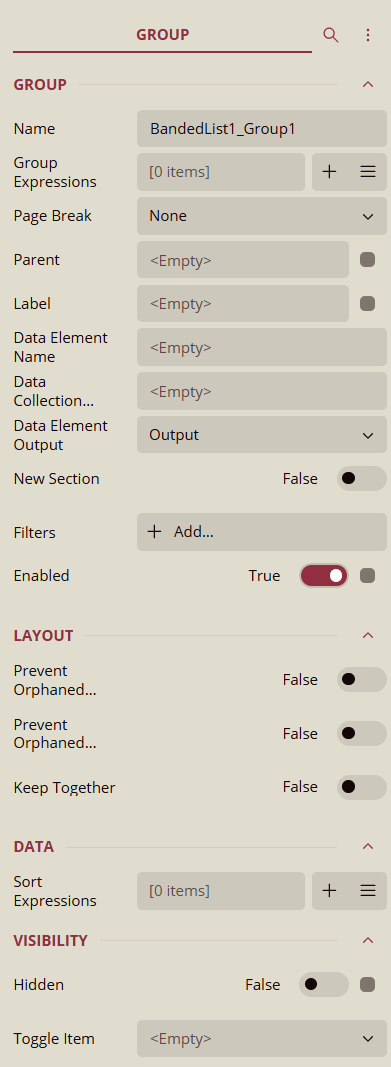Screen dimensions: 391x1067
Task: Click the Data Element Name field
Action: [262, 347]
